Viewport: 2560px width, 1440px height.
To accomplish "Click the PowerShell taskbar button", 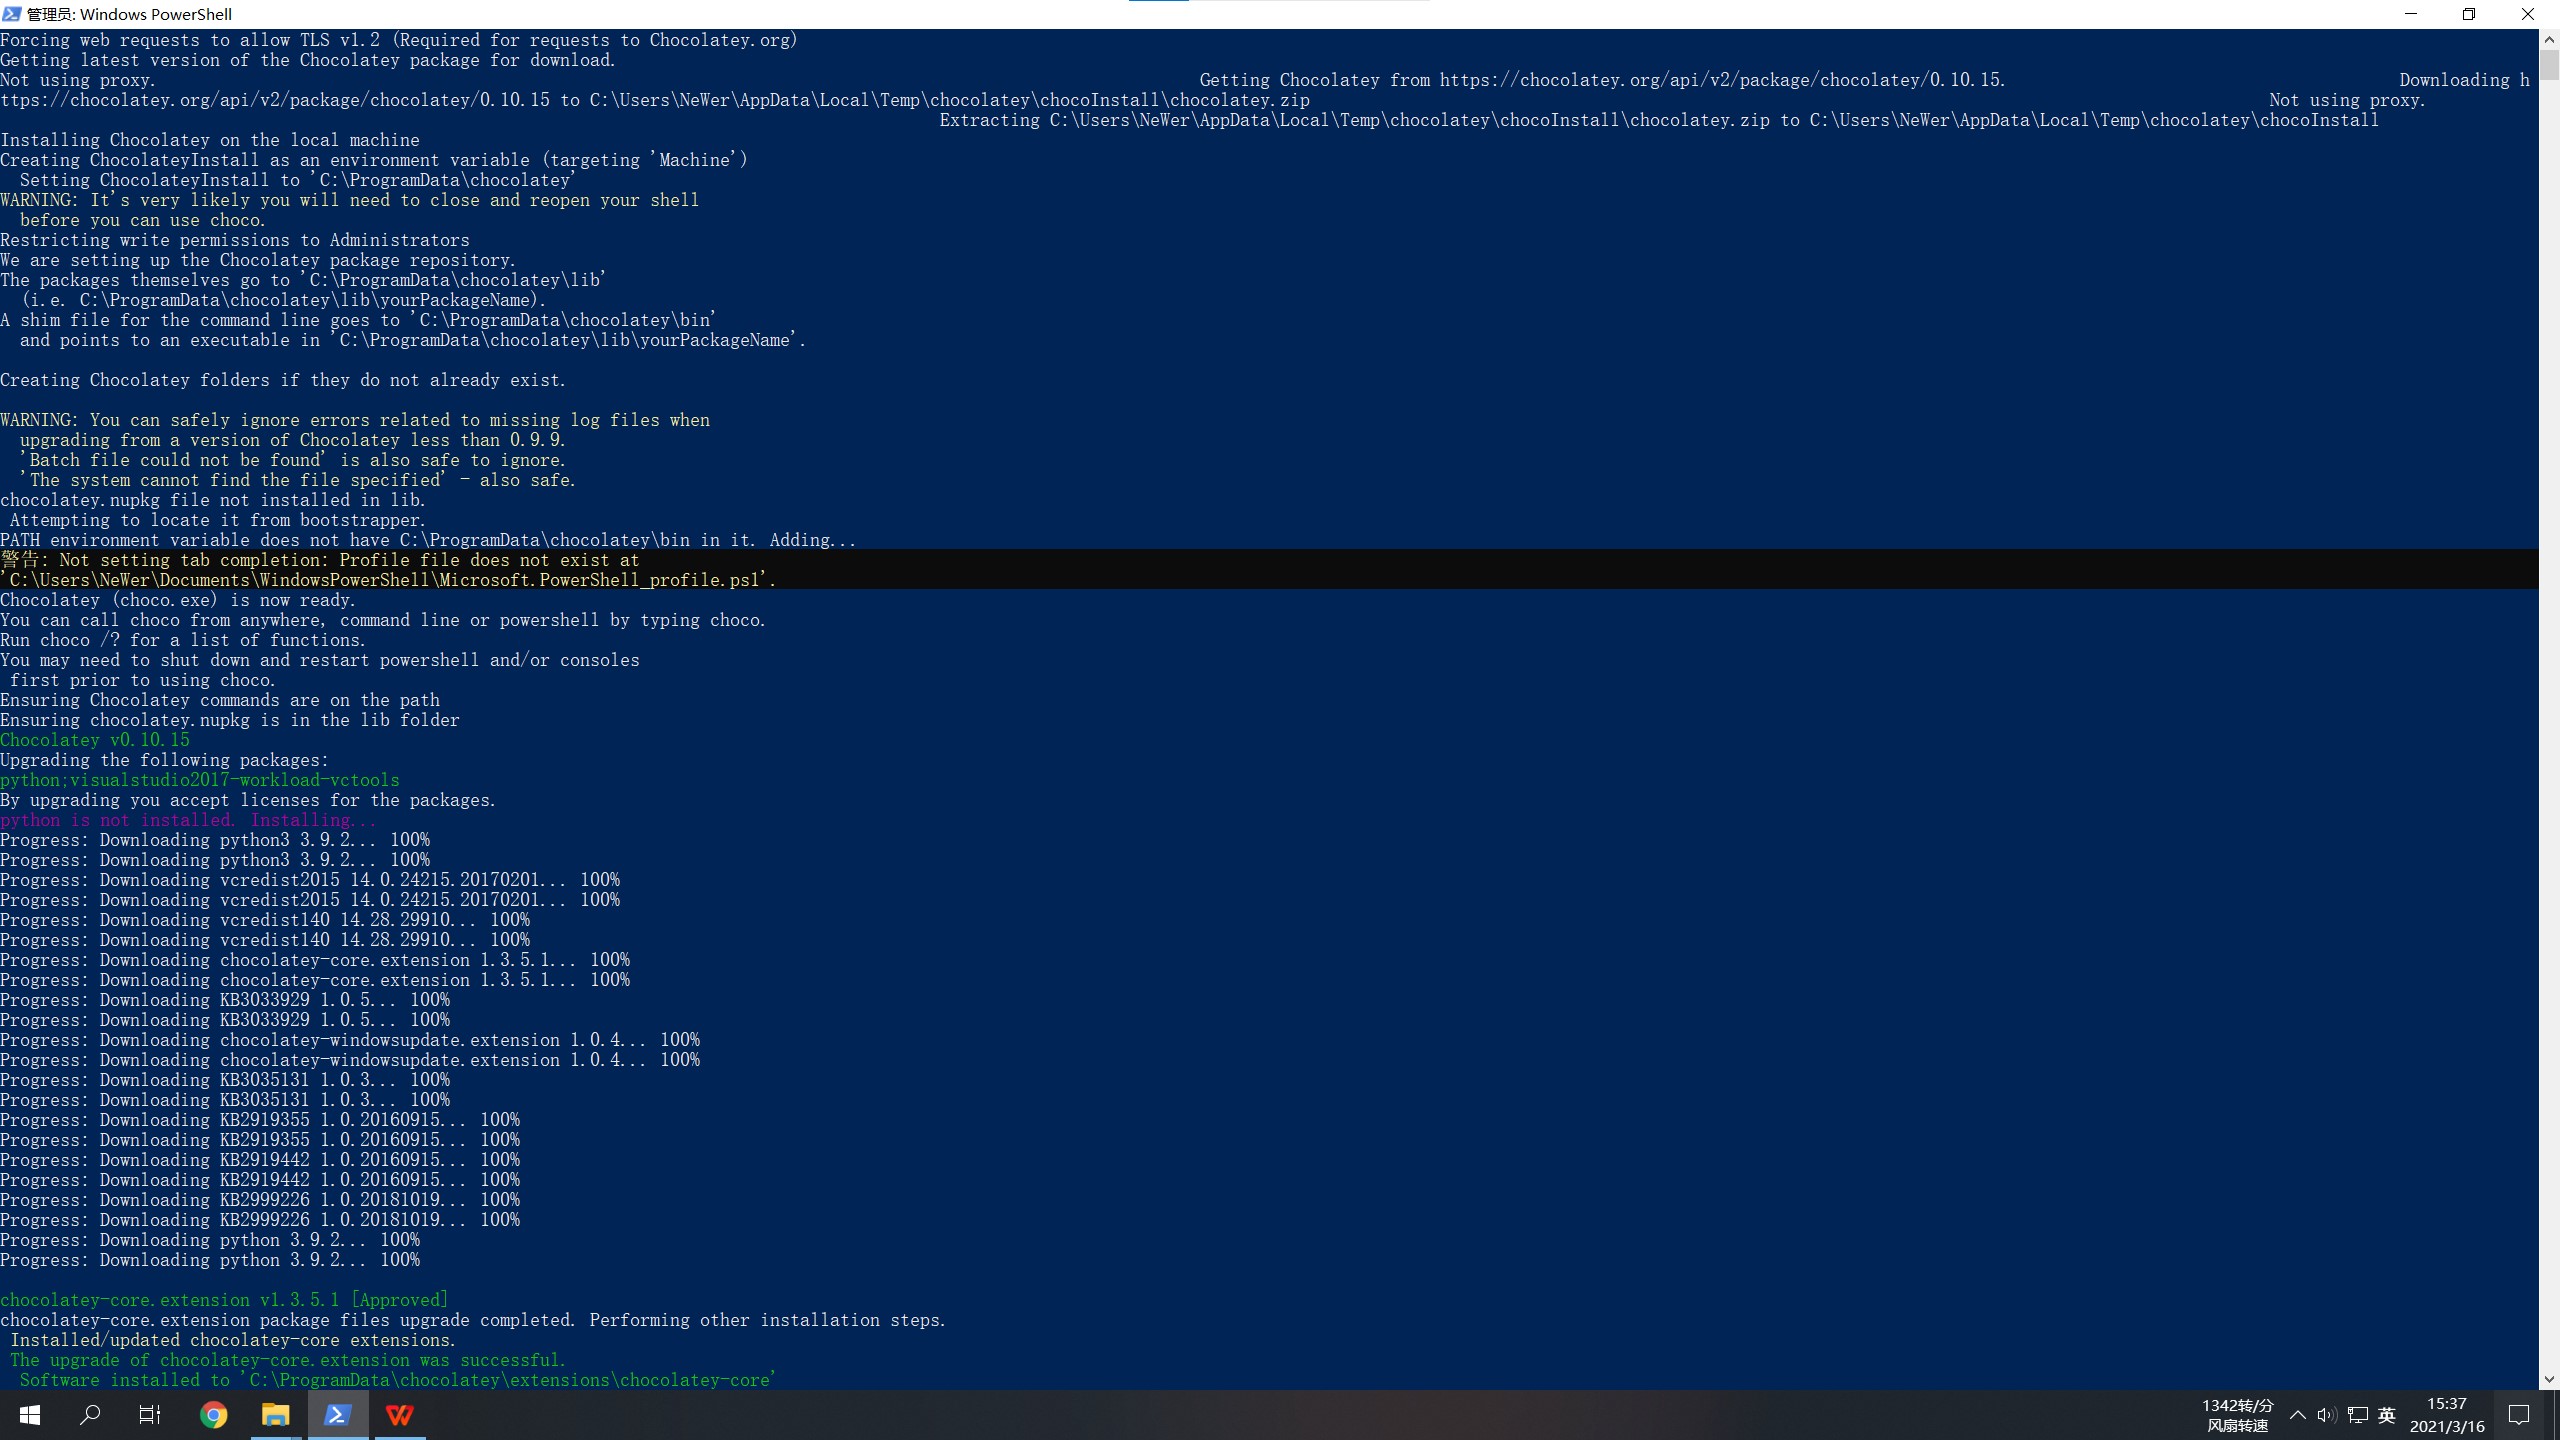I will click(x=338, y=1415).
